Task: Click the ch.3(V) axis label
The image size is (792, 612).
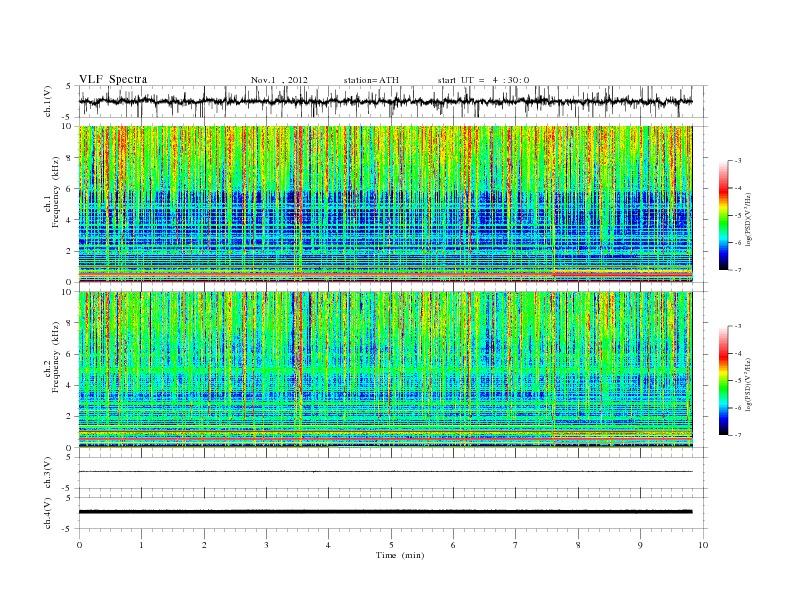Action: click(x=48, y=473)
